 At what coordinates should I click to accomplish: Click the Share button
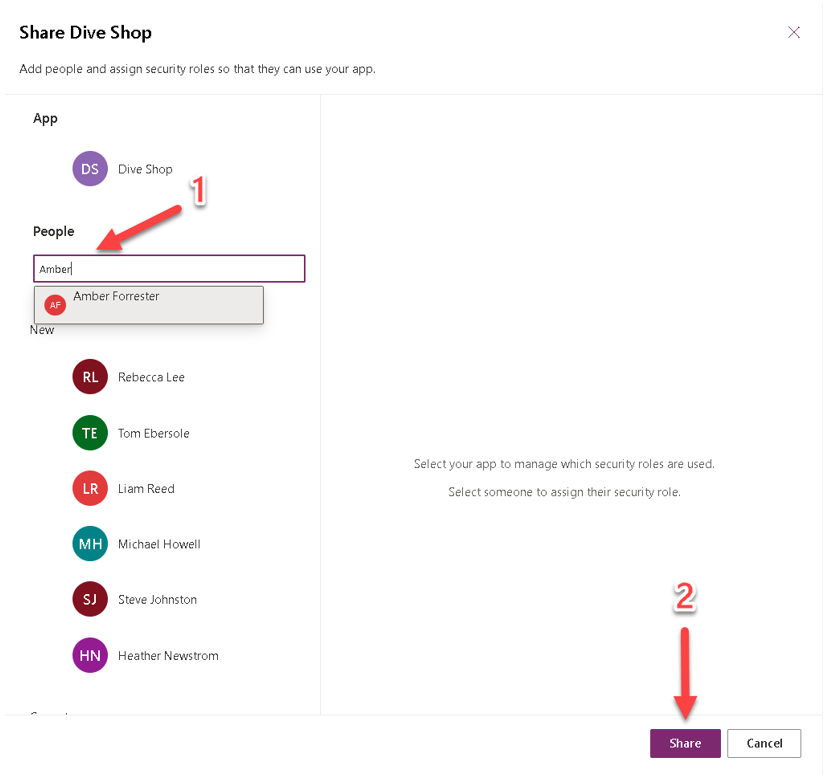coord(685,743)
